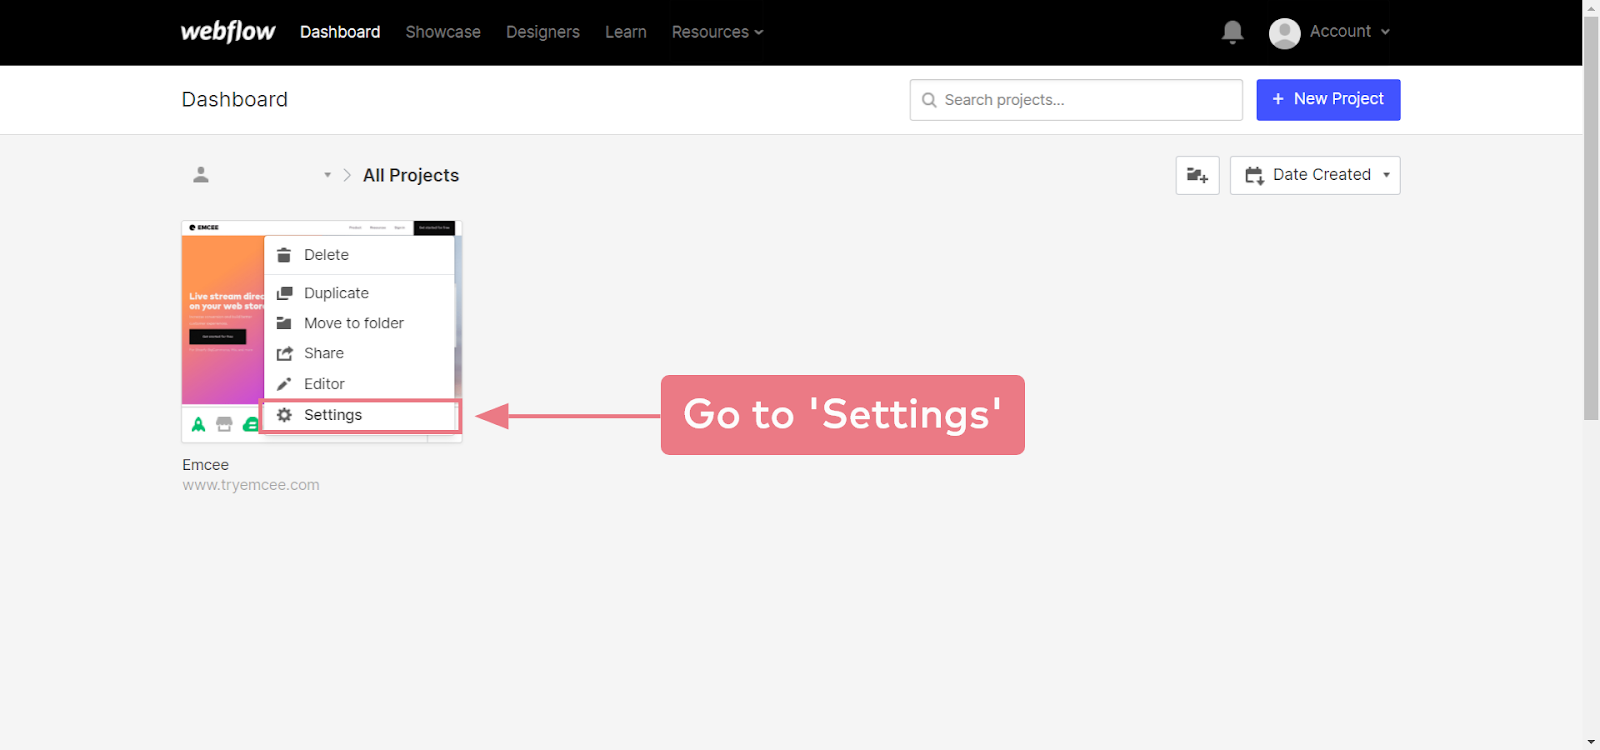1600x750 pixels.
Task: Click the workspace user icon in breadcrumb
Action: 201,175
